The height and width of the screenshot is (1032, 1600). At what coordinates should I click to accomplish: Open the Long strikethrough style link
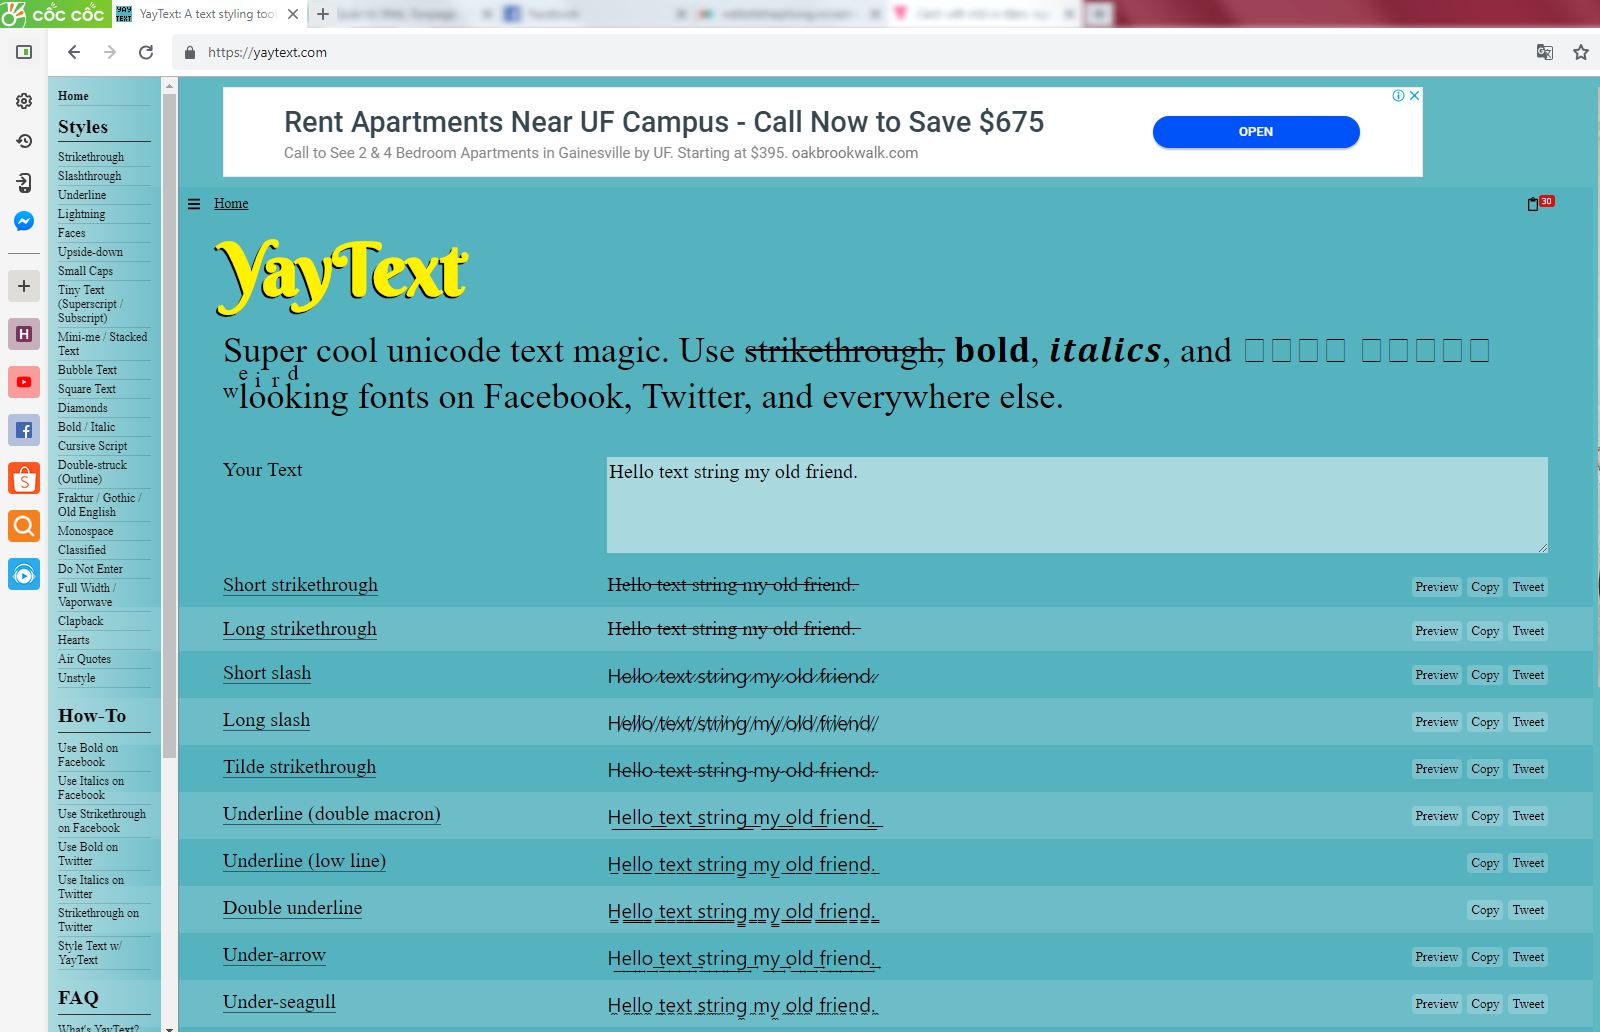coord(300,629)
